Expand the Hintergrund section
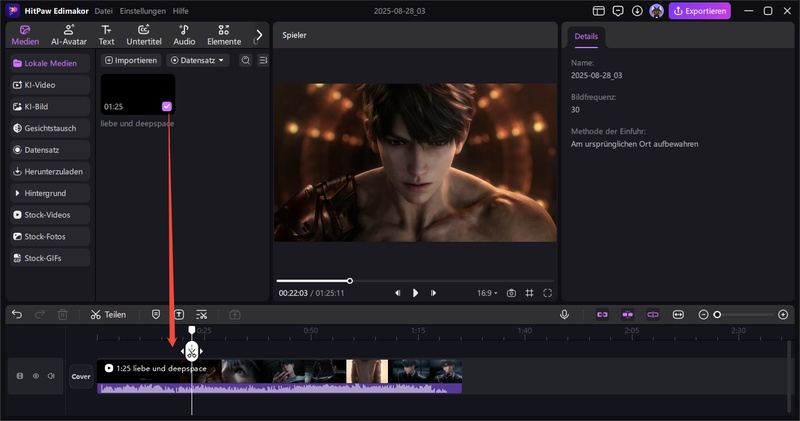800x421 pixels. point(50,193)
